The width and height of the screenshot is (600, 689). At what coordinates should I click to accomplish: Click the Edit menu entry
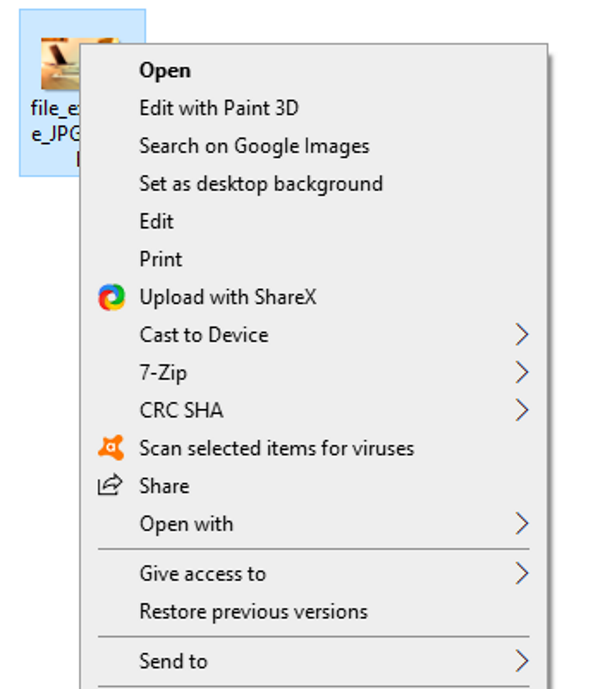(x=156, y=221)
